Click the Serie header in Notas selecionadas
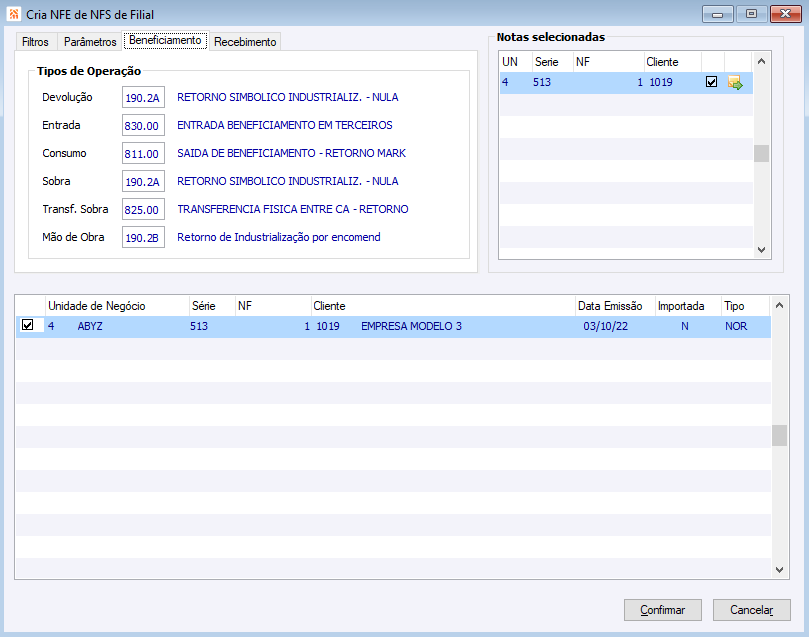Image resolution: width=809 pixels, height=637 pixels. (x=553, y=62)
